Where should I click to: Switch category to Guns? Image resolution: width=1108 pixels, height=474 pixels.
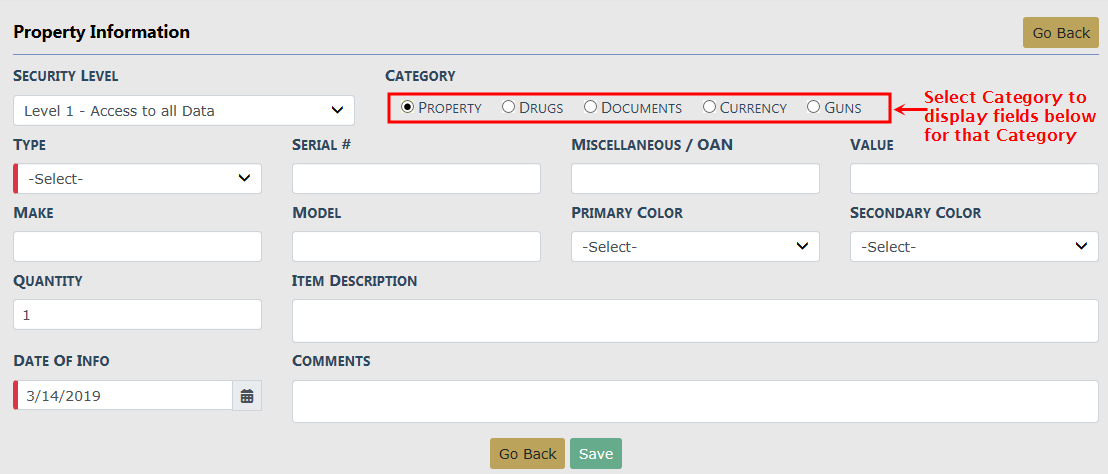click(x=813, y=107)
